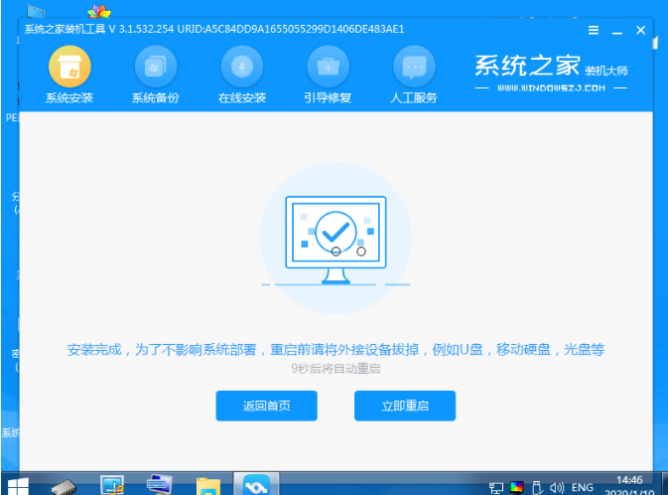Open File Explorer folder in taskbar

coord(208,486)
